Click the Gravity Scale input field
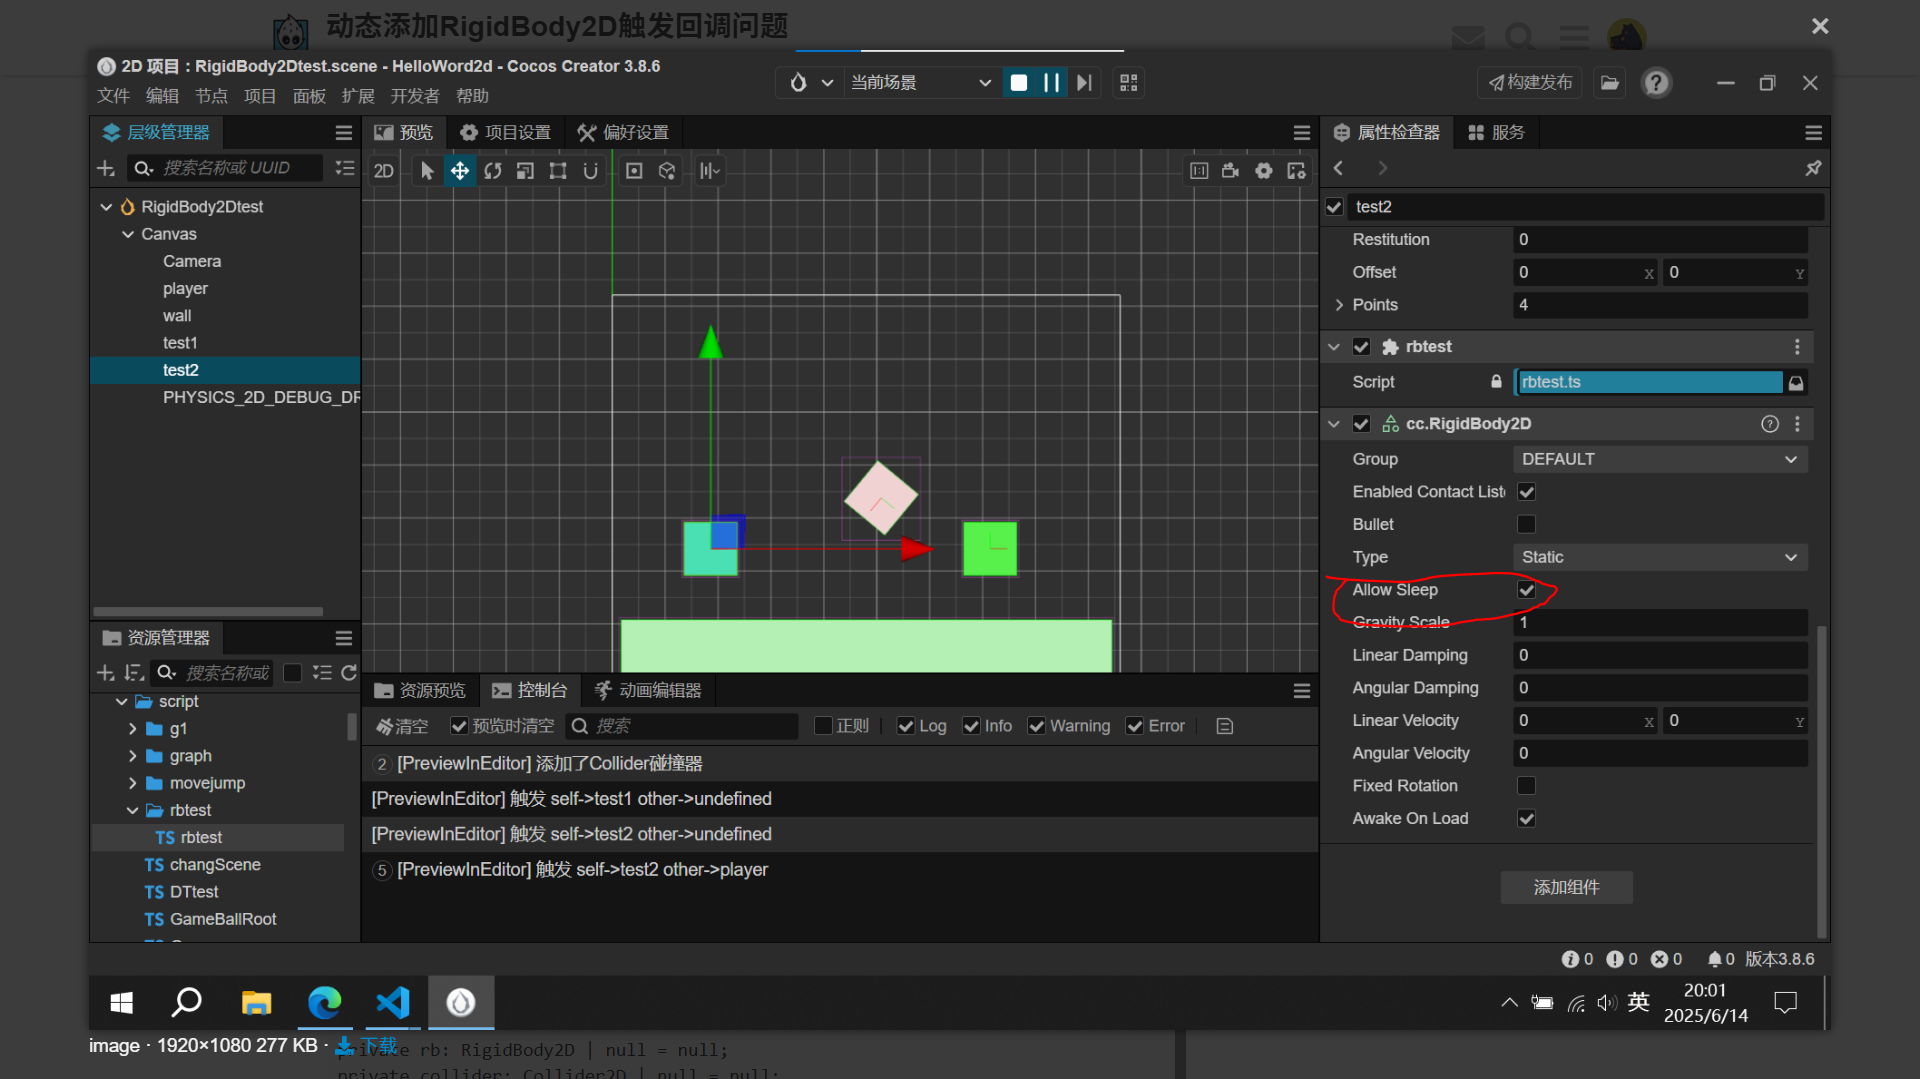1920x1079 pixels. coord(1660,623)
